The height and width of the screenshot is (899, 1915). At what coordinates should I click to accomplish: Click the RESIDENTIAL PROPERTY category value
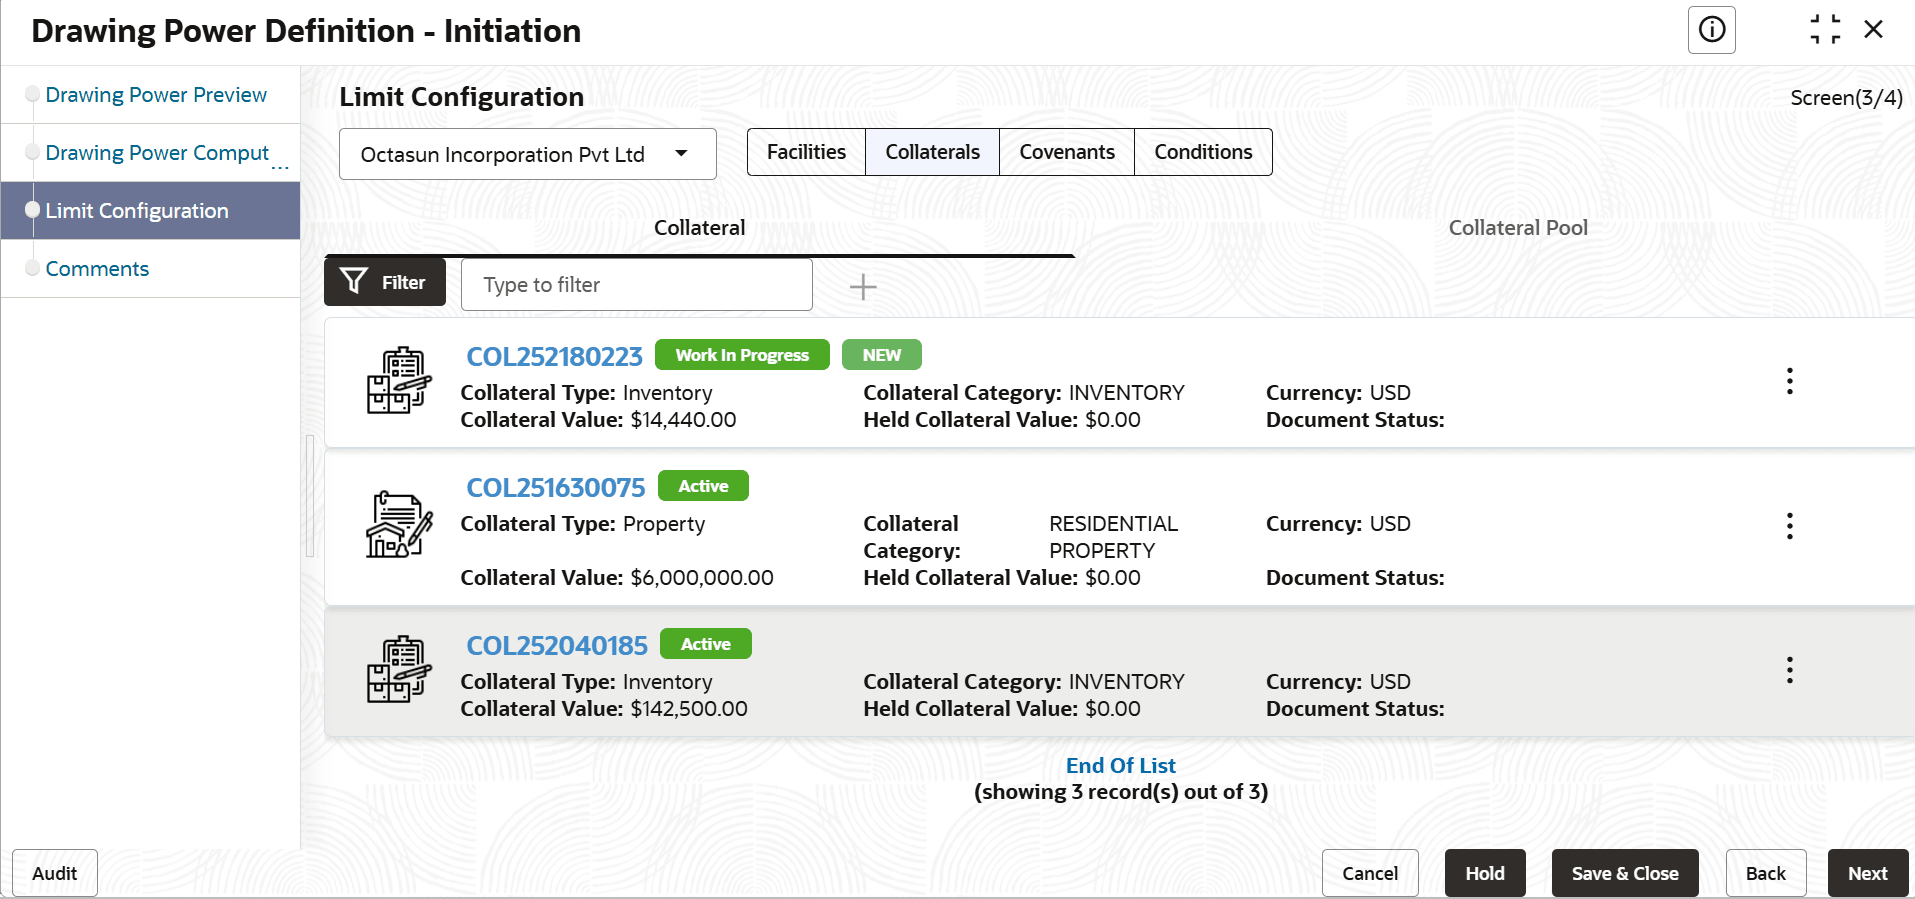[x=1113, y=537]
